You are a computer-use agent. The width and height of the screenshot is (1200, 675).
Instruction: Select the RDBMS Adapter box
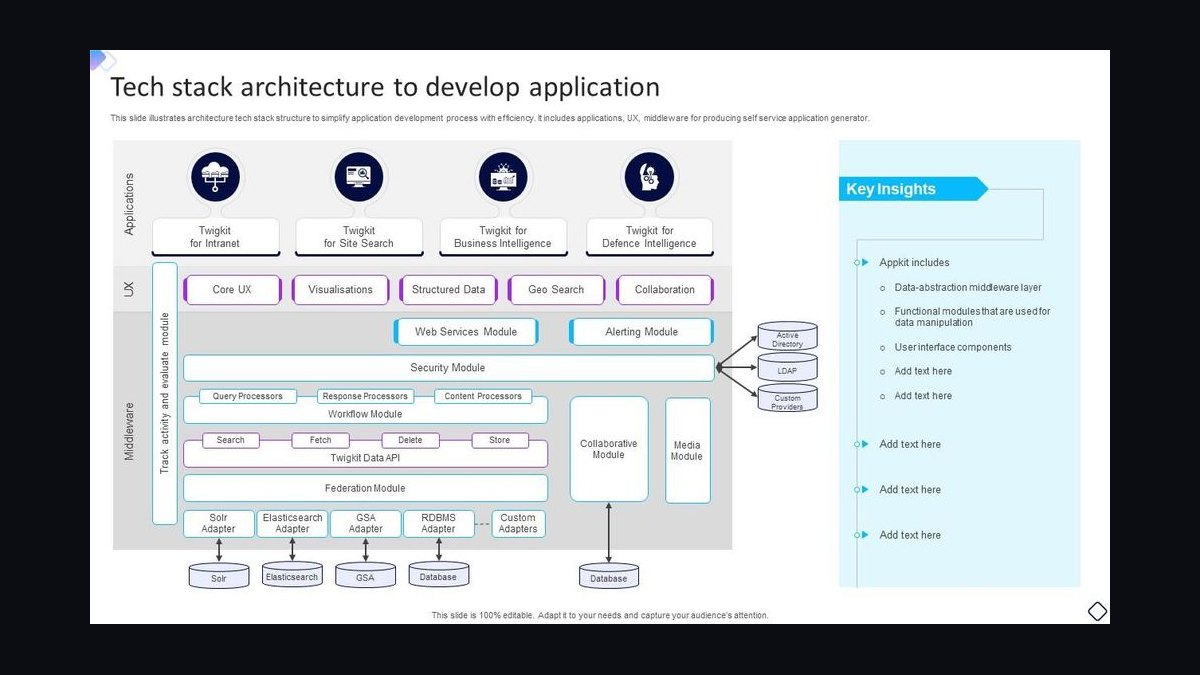click(x=438, y=524)
